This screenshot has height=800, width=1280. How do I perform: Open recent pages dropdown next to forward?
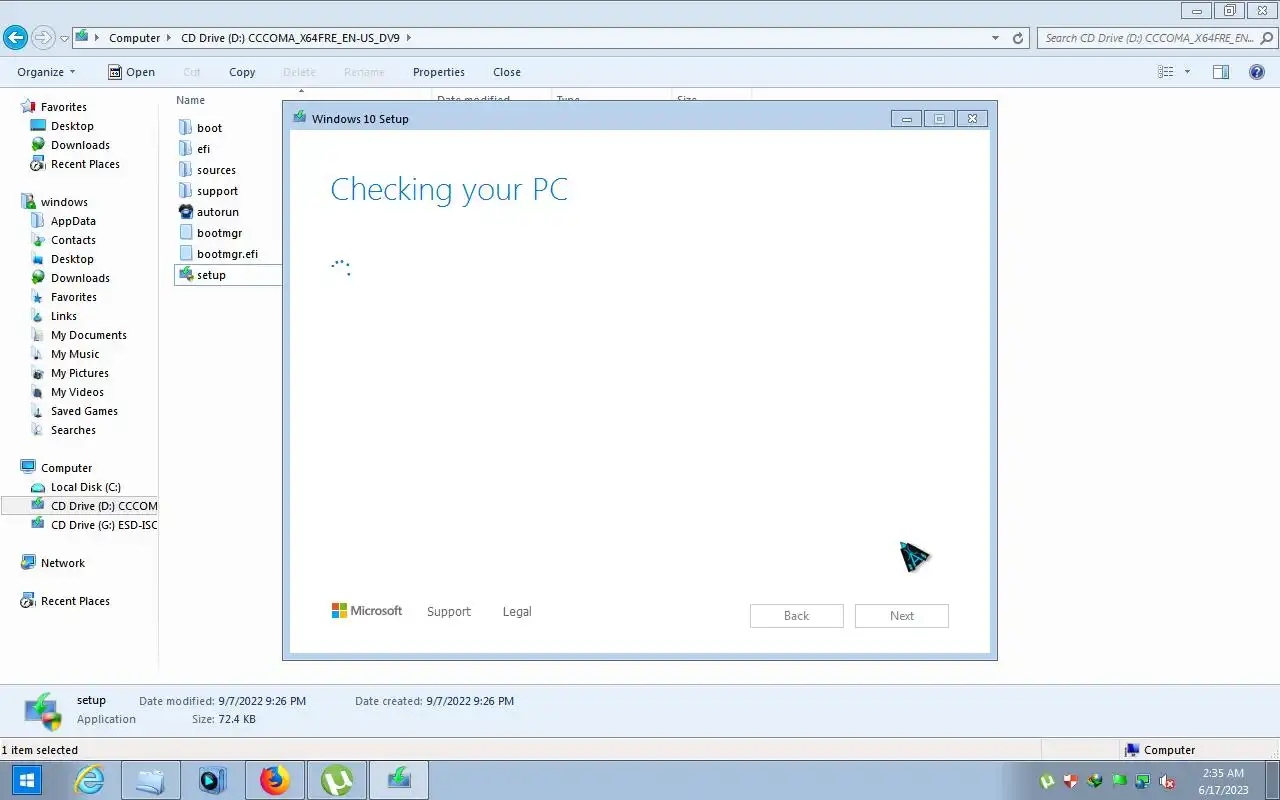[x=64, y=39]
